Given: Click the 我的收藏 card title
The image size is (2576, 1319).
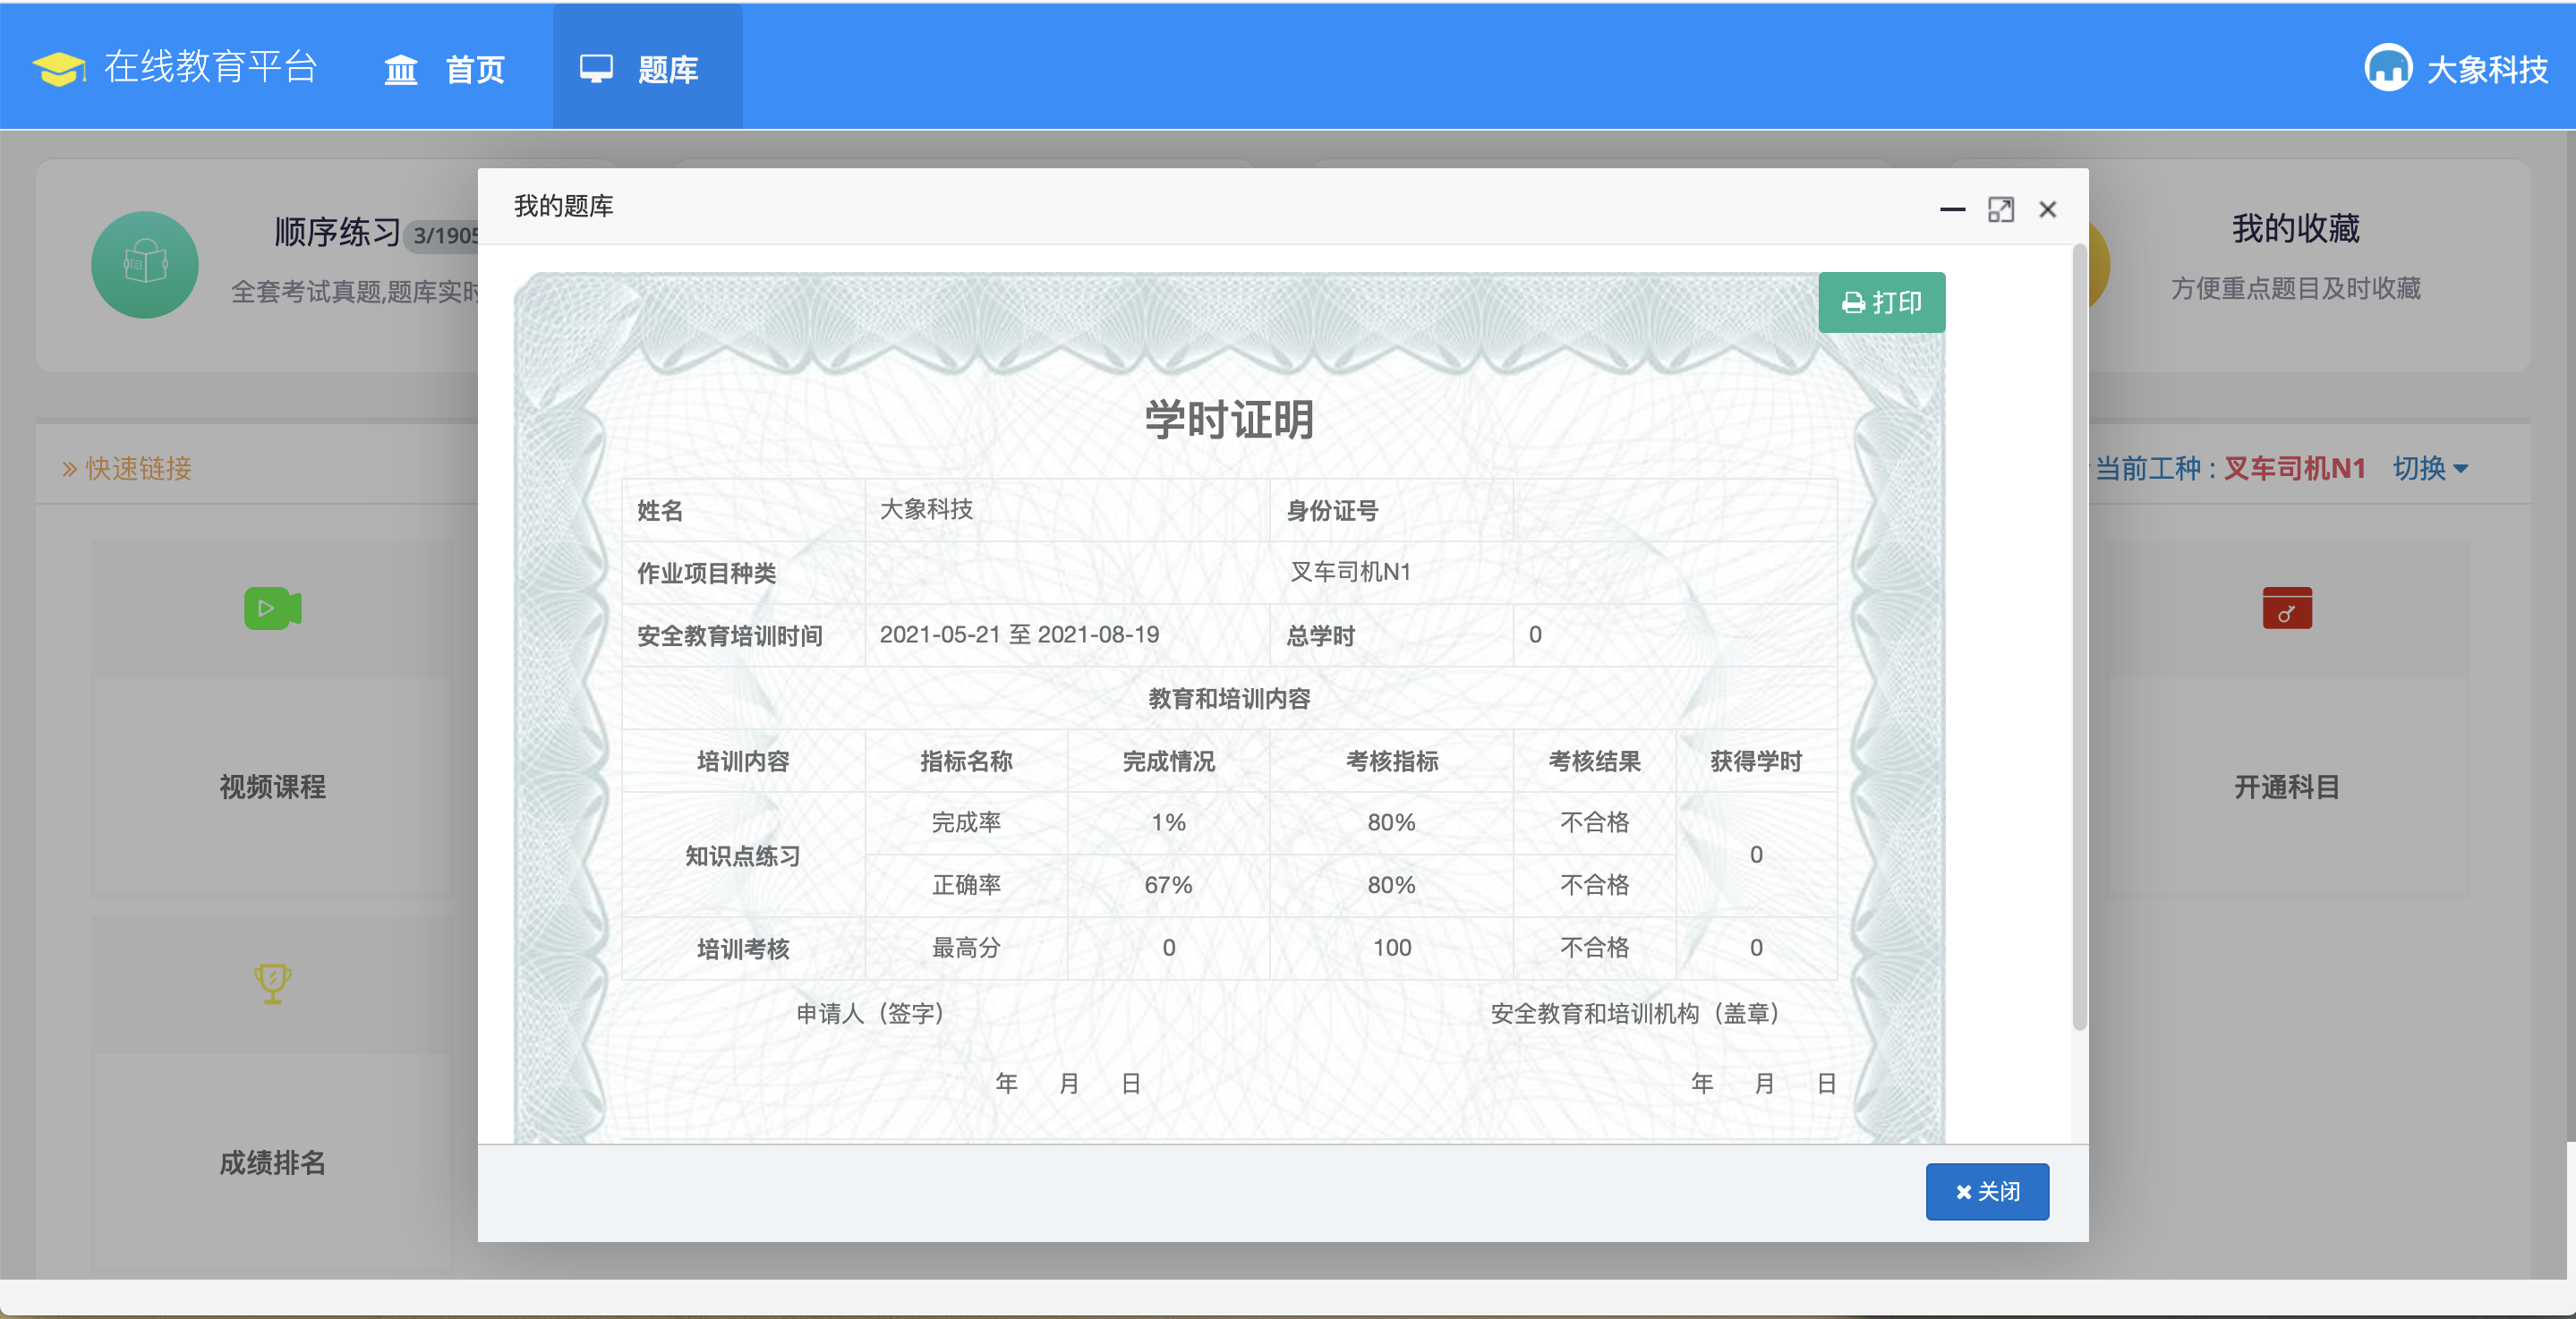Looking at the screenshot, I should 2295,229.
